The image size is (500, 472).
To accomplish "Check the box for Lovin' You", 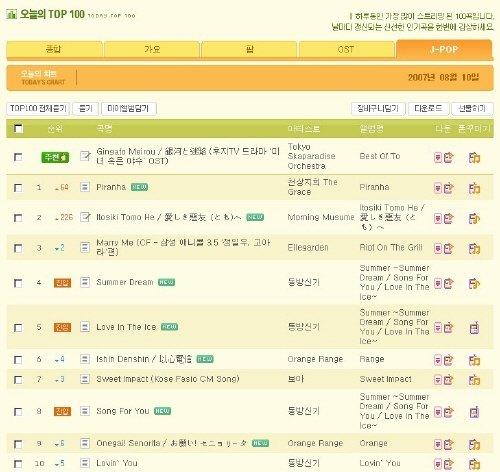I will pos(18,464).
